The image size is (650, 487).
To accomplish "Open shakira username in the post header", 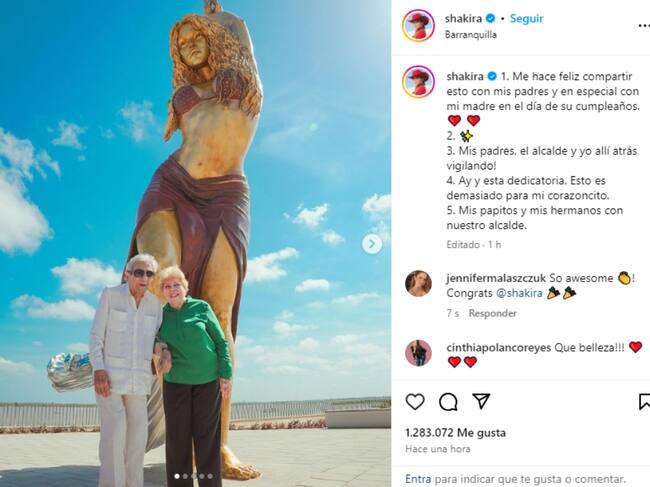I will tap(463, 19).
